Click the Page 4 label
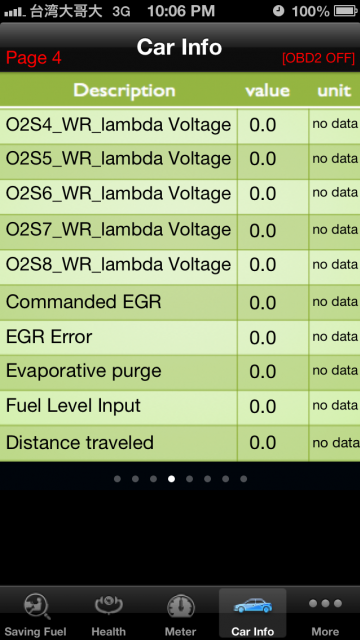The image size is (360, 640). click(33, 58)
